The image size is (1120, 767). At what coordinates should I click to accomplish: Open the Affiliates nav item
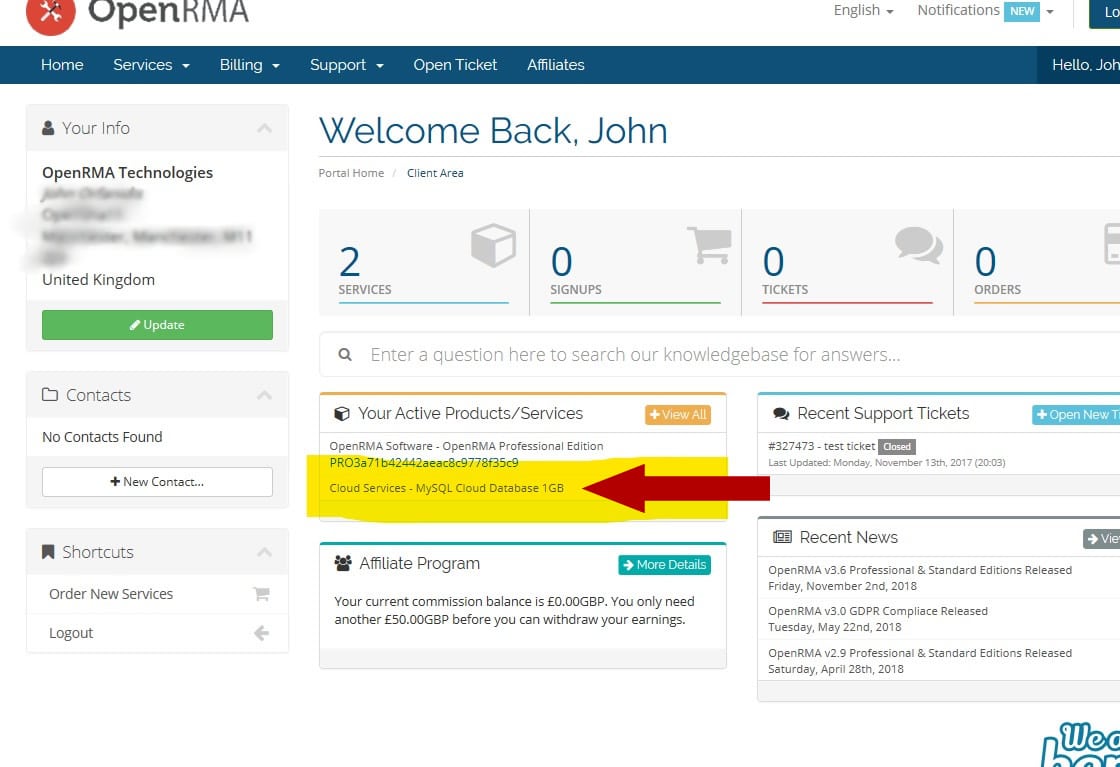tap(556, 65)
